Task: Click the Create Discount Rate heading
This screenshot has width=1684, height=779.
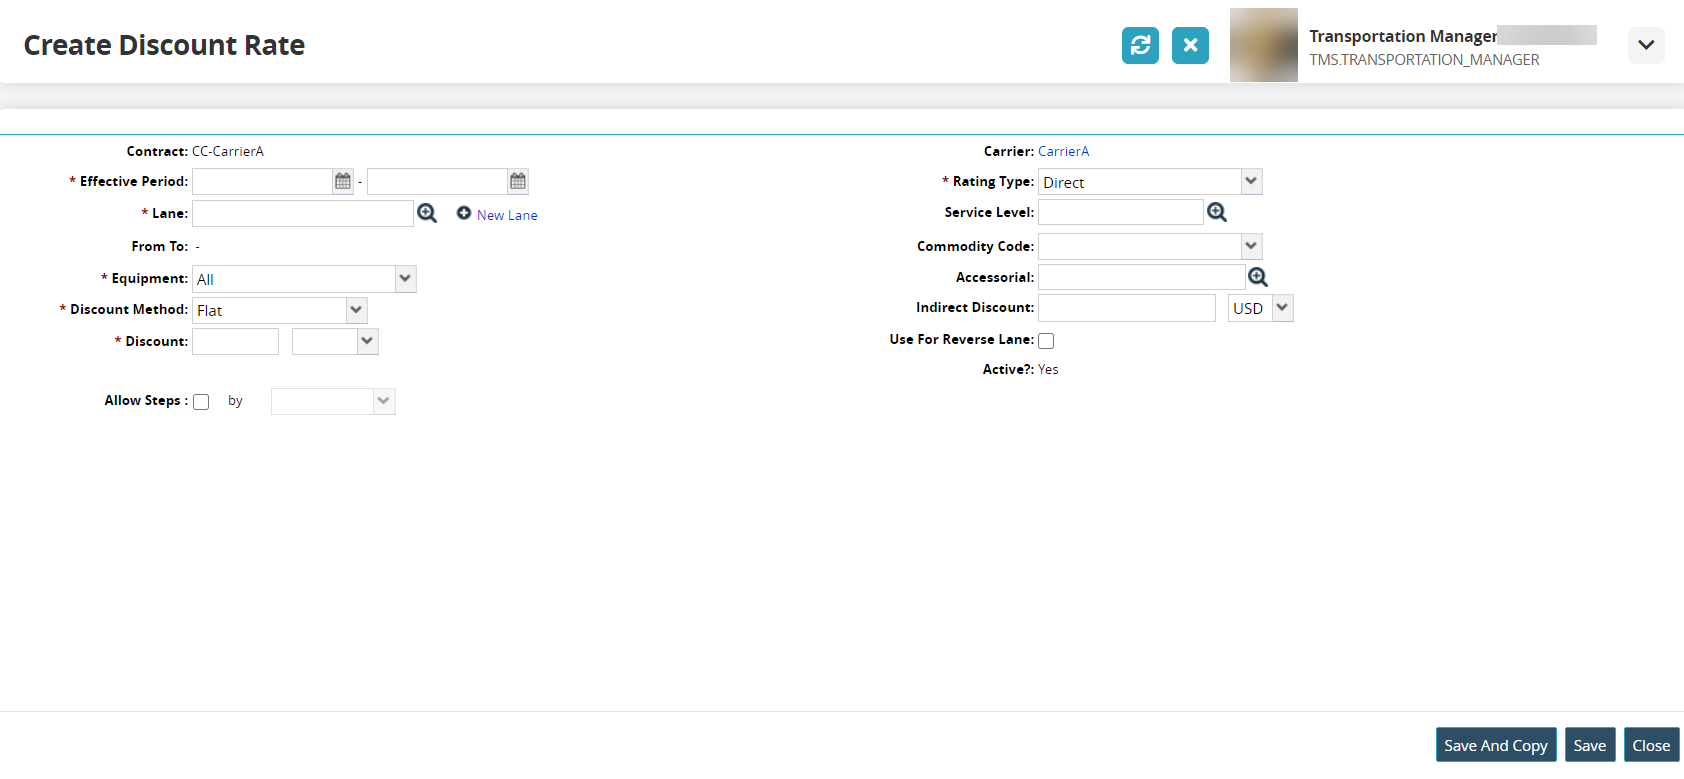Action: [x=164, y=45]
